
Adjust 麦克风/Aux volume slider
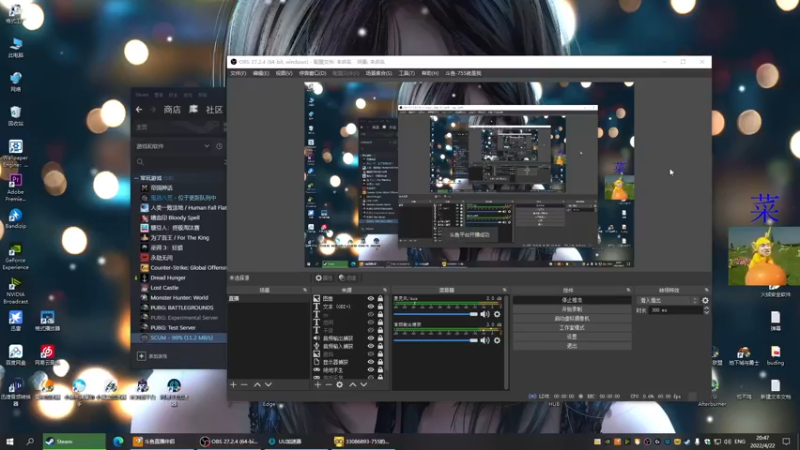[436, 314]
